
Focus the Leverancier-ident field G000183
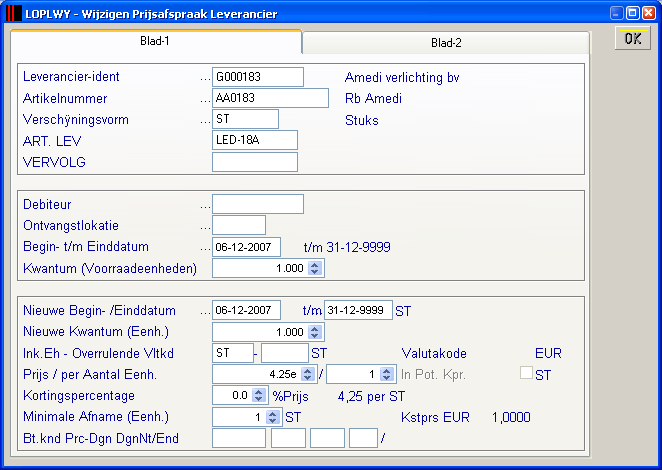[258, 77]
